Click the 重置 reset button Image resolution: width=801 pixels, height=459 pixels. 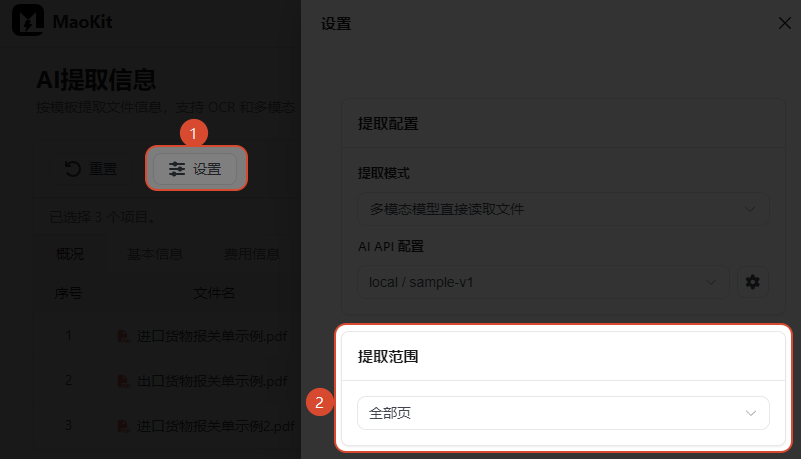(91, 169)
